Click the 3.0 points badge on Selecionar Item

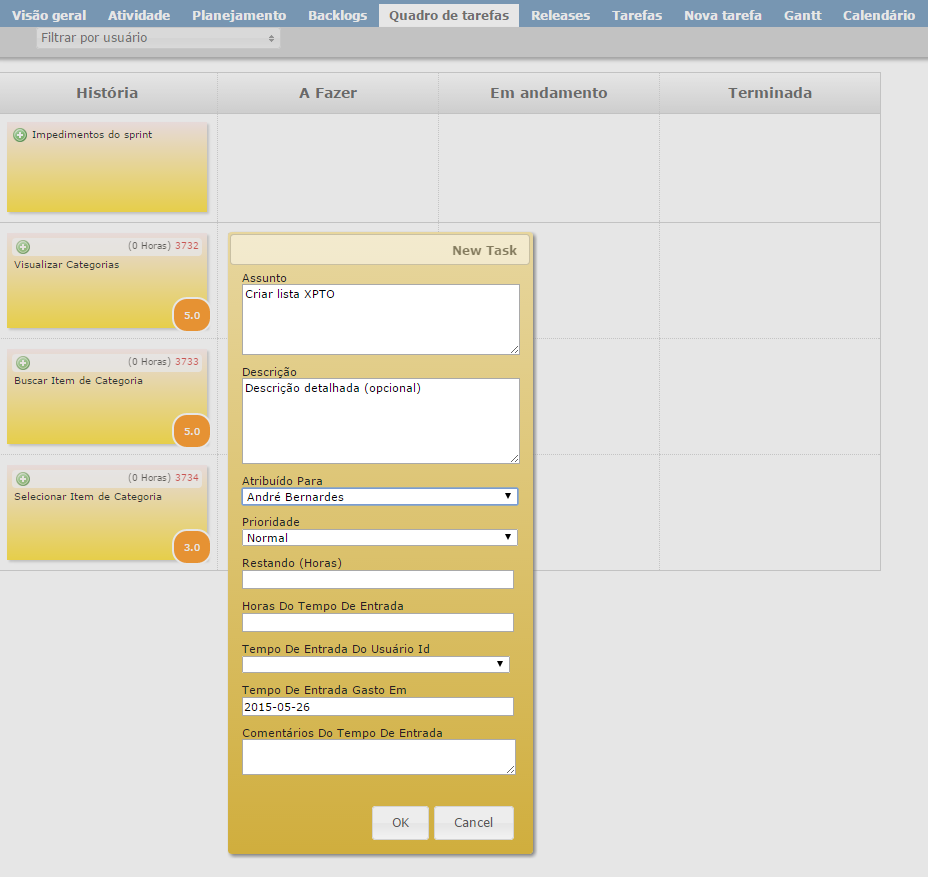[x=192, y=547]
